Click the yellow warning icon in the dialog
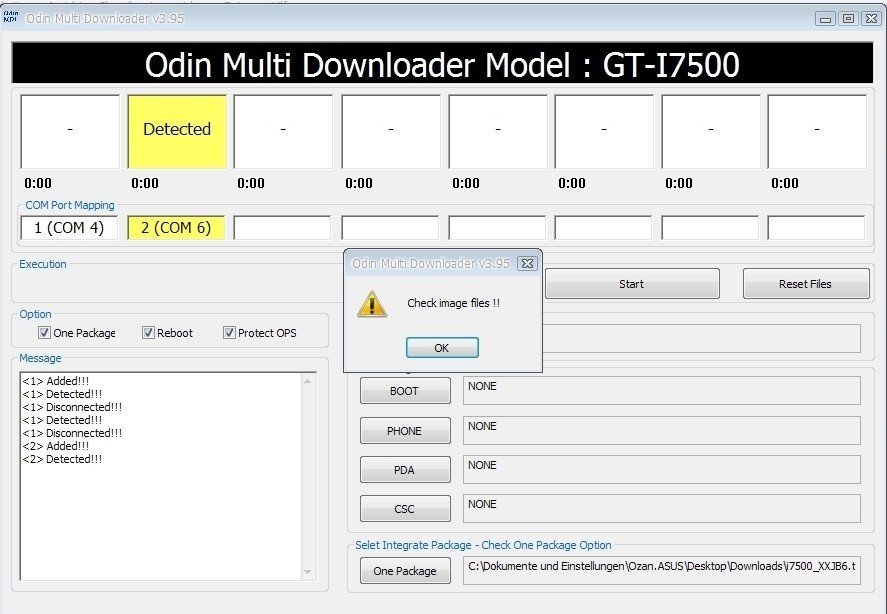This screenshot has height=614, width=887. [372, 304]
